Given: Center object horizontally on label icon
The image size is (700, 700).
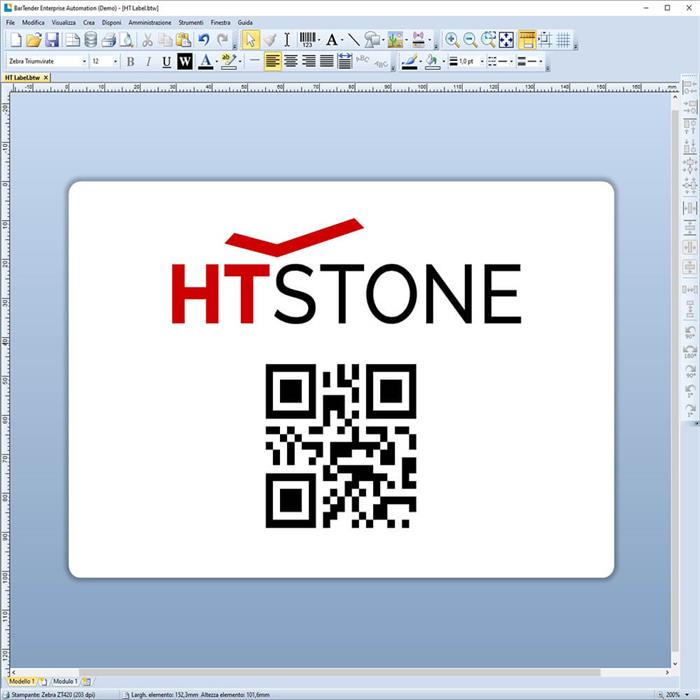Looking at the screenshot, I should pyautogui.click(x=690, y=247).
